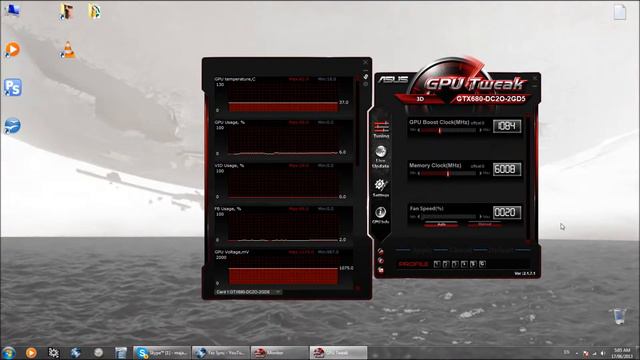Click the clock in system tray
The width and height of the screenshot is (640, 360).
click(x=622, y=353)
